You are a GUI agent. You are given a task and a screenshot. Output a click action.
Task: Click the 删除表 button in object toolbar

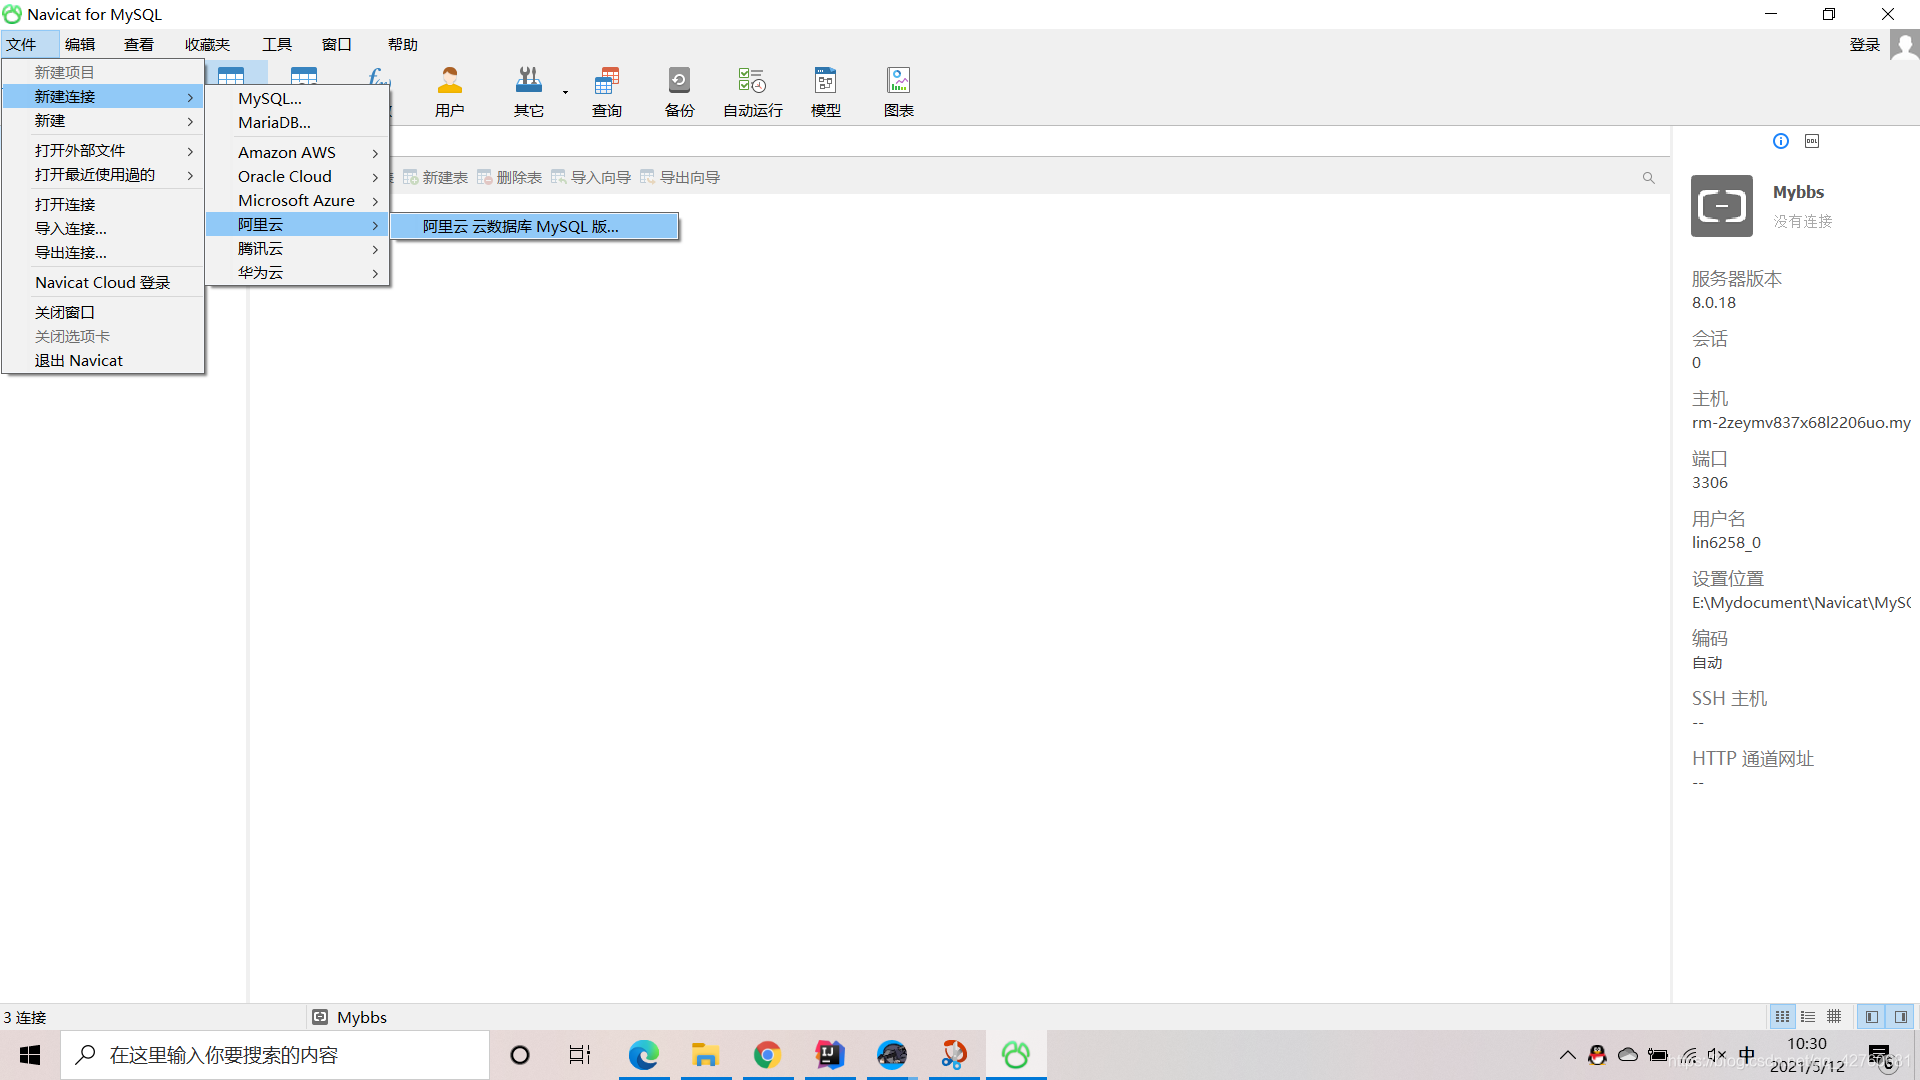pos(509,178)
